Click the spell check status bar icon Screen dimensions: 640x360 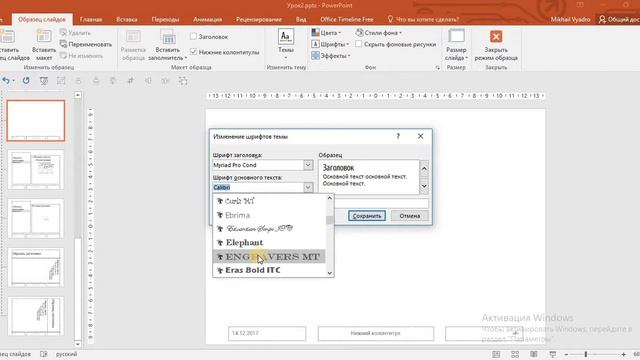pos(44,354)
